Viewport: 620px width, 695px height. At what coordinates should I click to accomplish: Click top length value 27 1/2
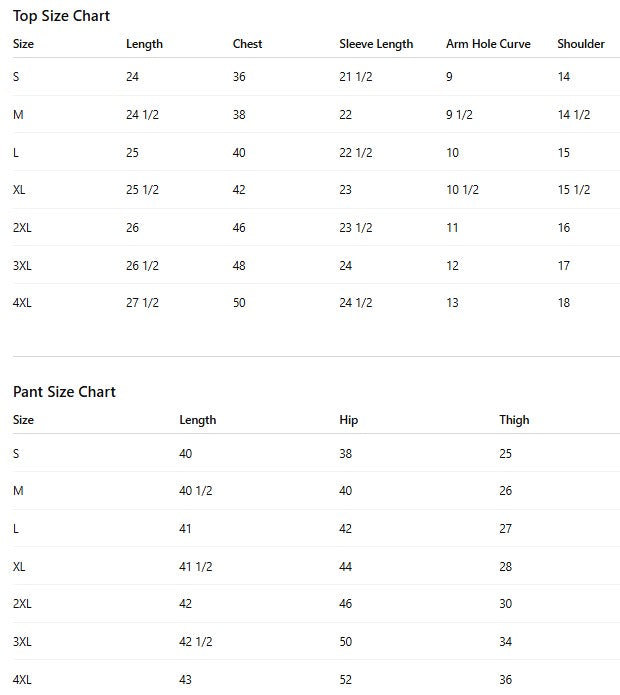coord(142,303)
